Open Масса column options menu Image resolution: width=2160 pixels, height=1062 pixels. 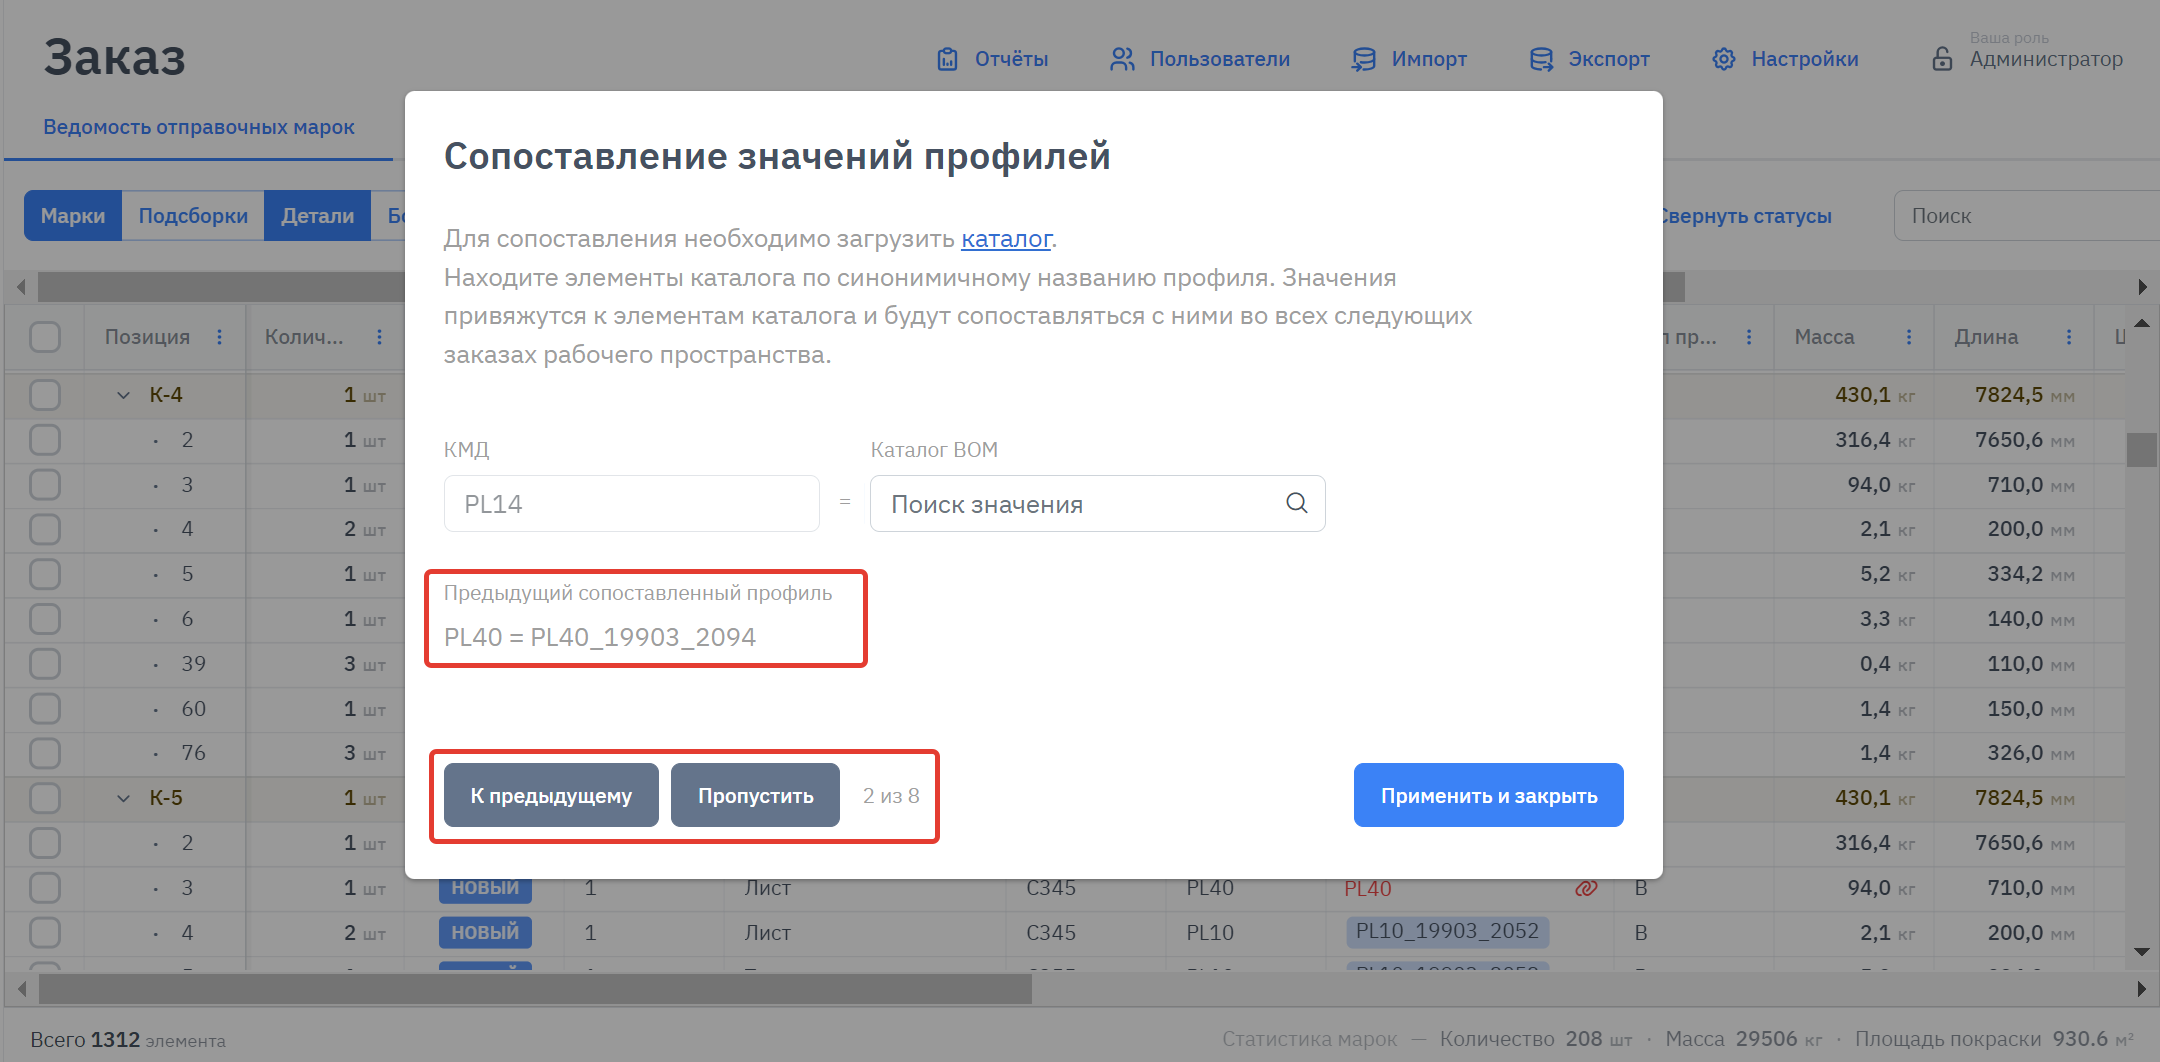click(x=1909, y=337)
